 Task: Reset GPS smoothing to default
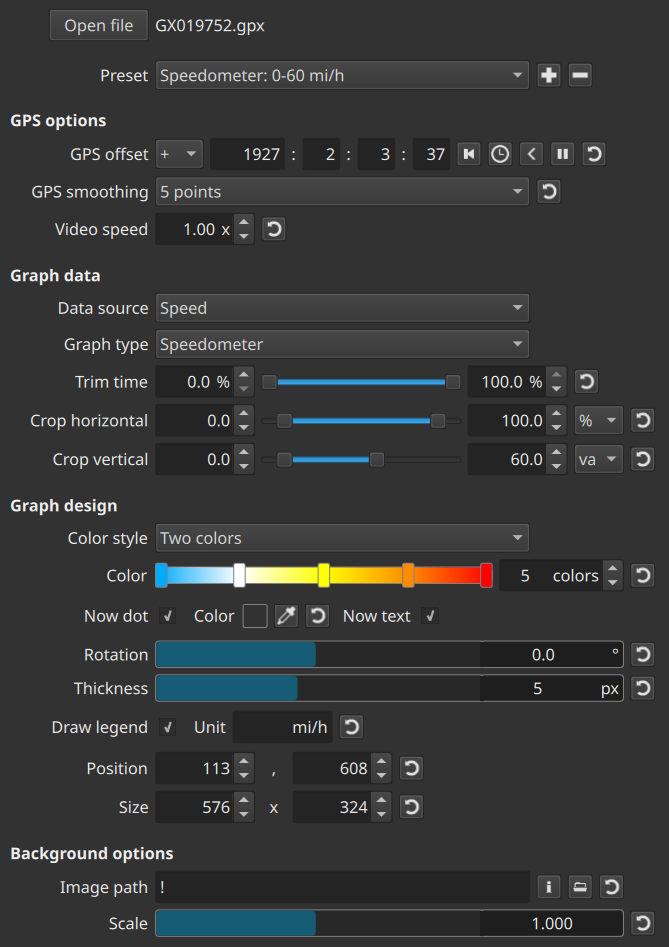point(548,191)
